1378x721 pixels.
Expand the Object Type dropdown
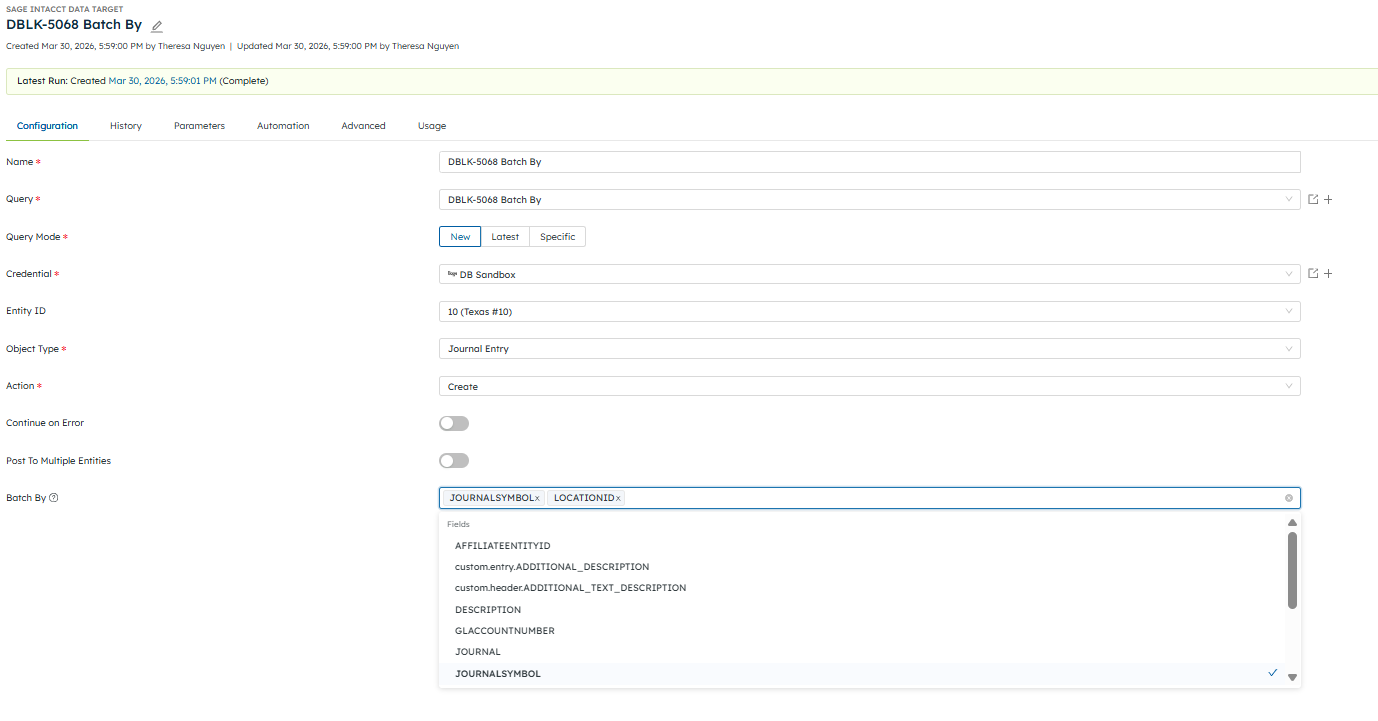(x=869, y=349)
